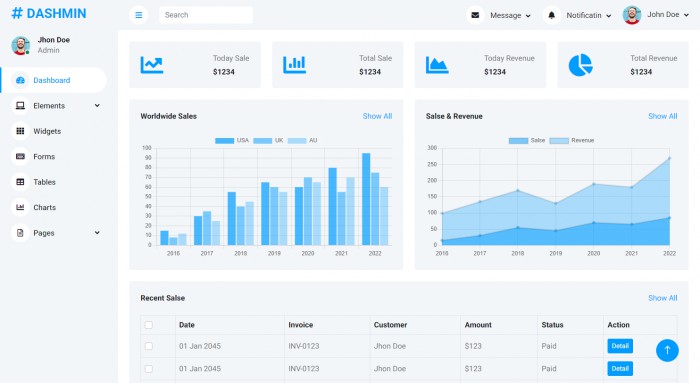Open the Notificatin dropdown
Image resolution: width=700 pixels, height=383 pixels.
tap(588, 15)
